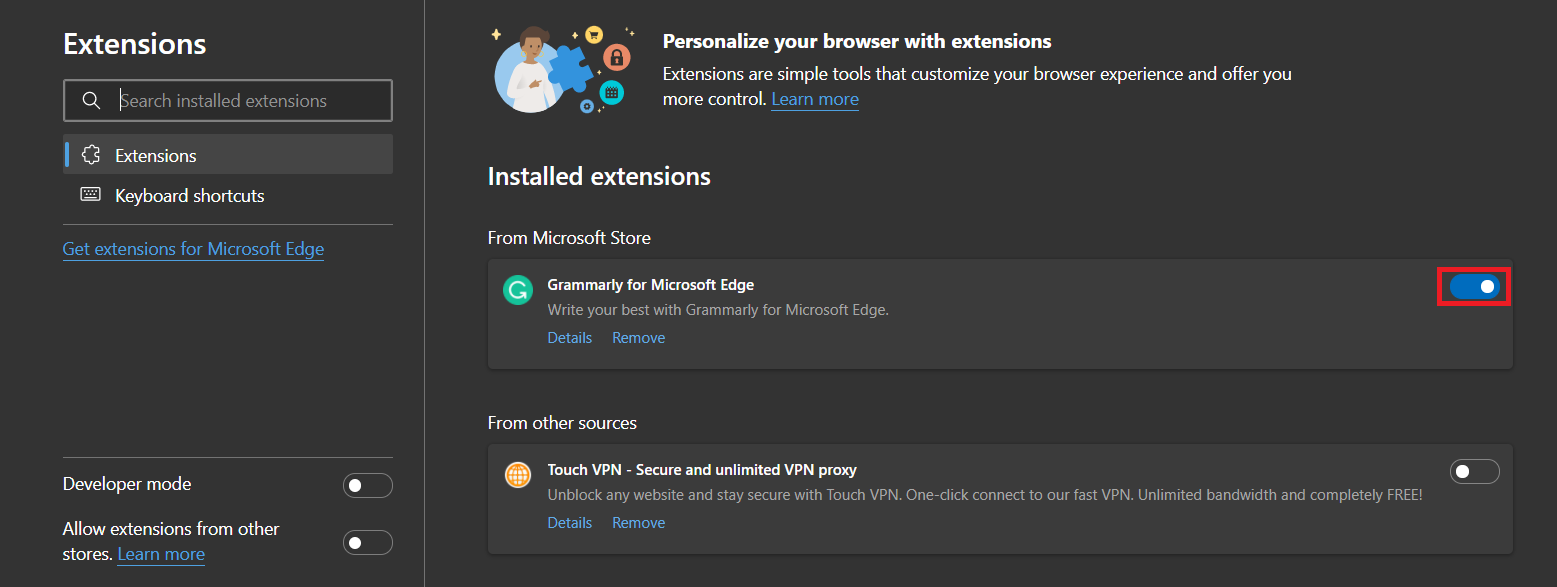Open Learn more link about other stores
Screen dimensions: 1557x587
[x=161, y=554]
